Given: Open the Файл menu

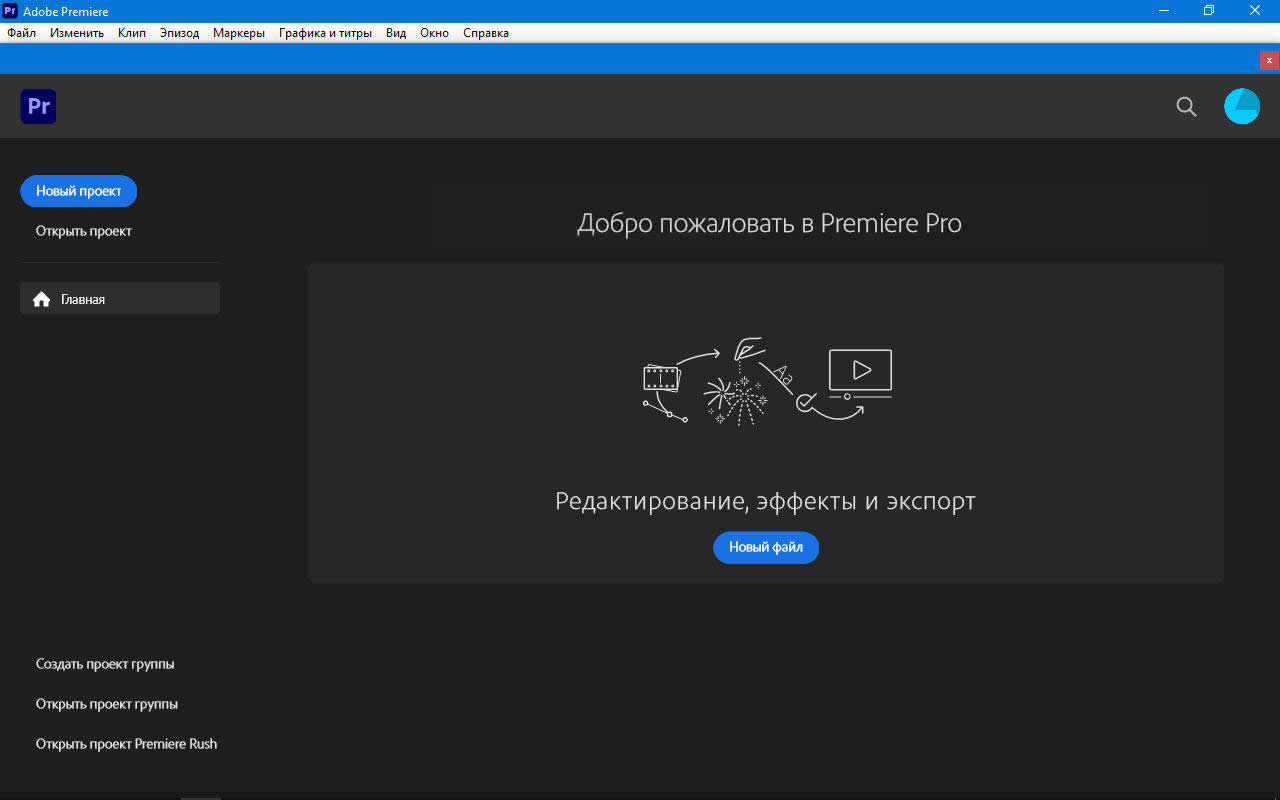Looking at the screenshot, I should point(21,33).
